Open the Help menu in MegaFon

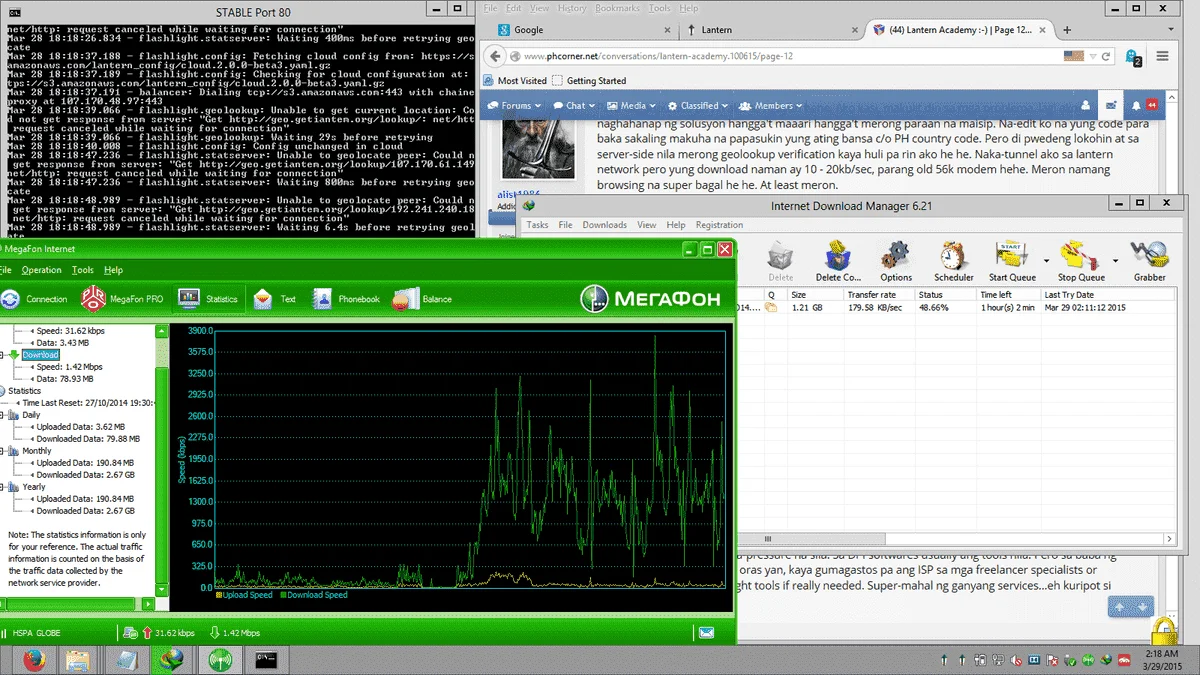tap(113, 270)
